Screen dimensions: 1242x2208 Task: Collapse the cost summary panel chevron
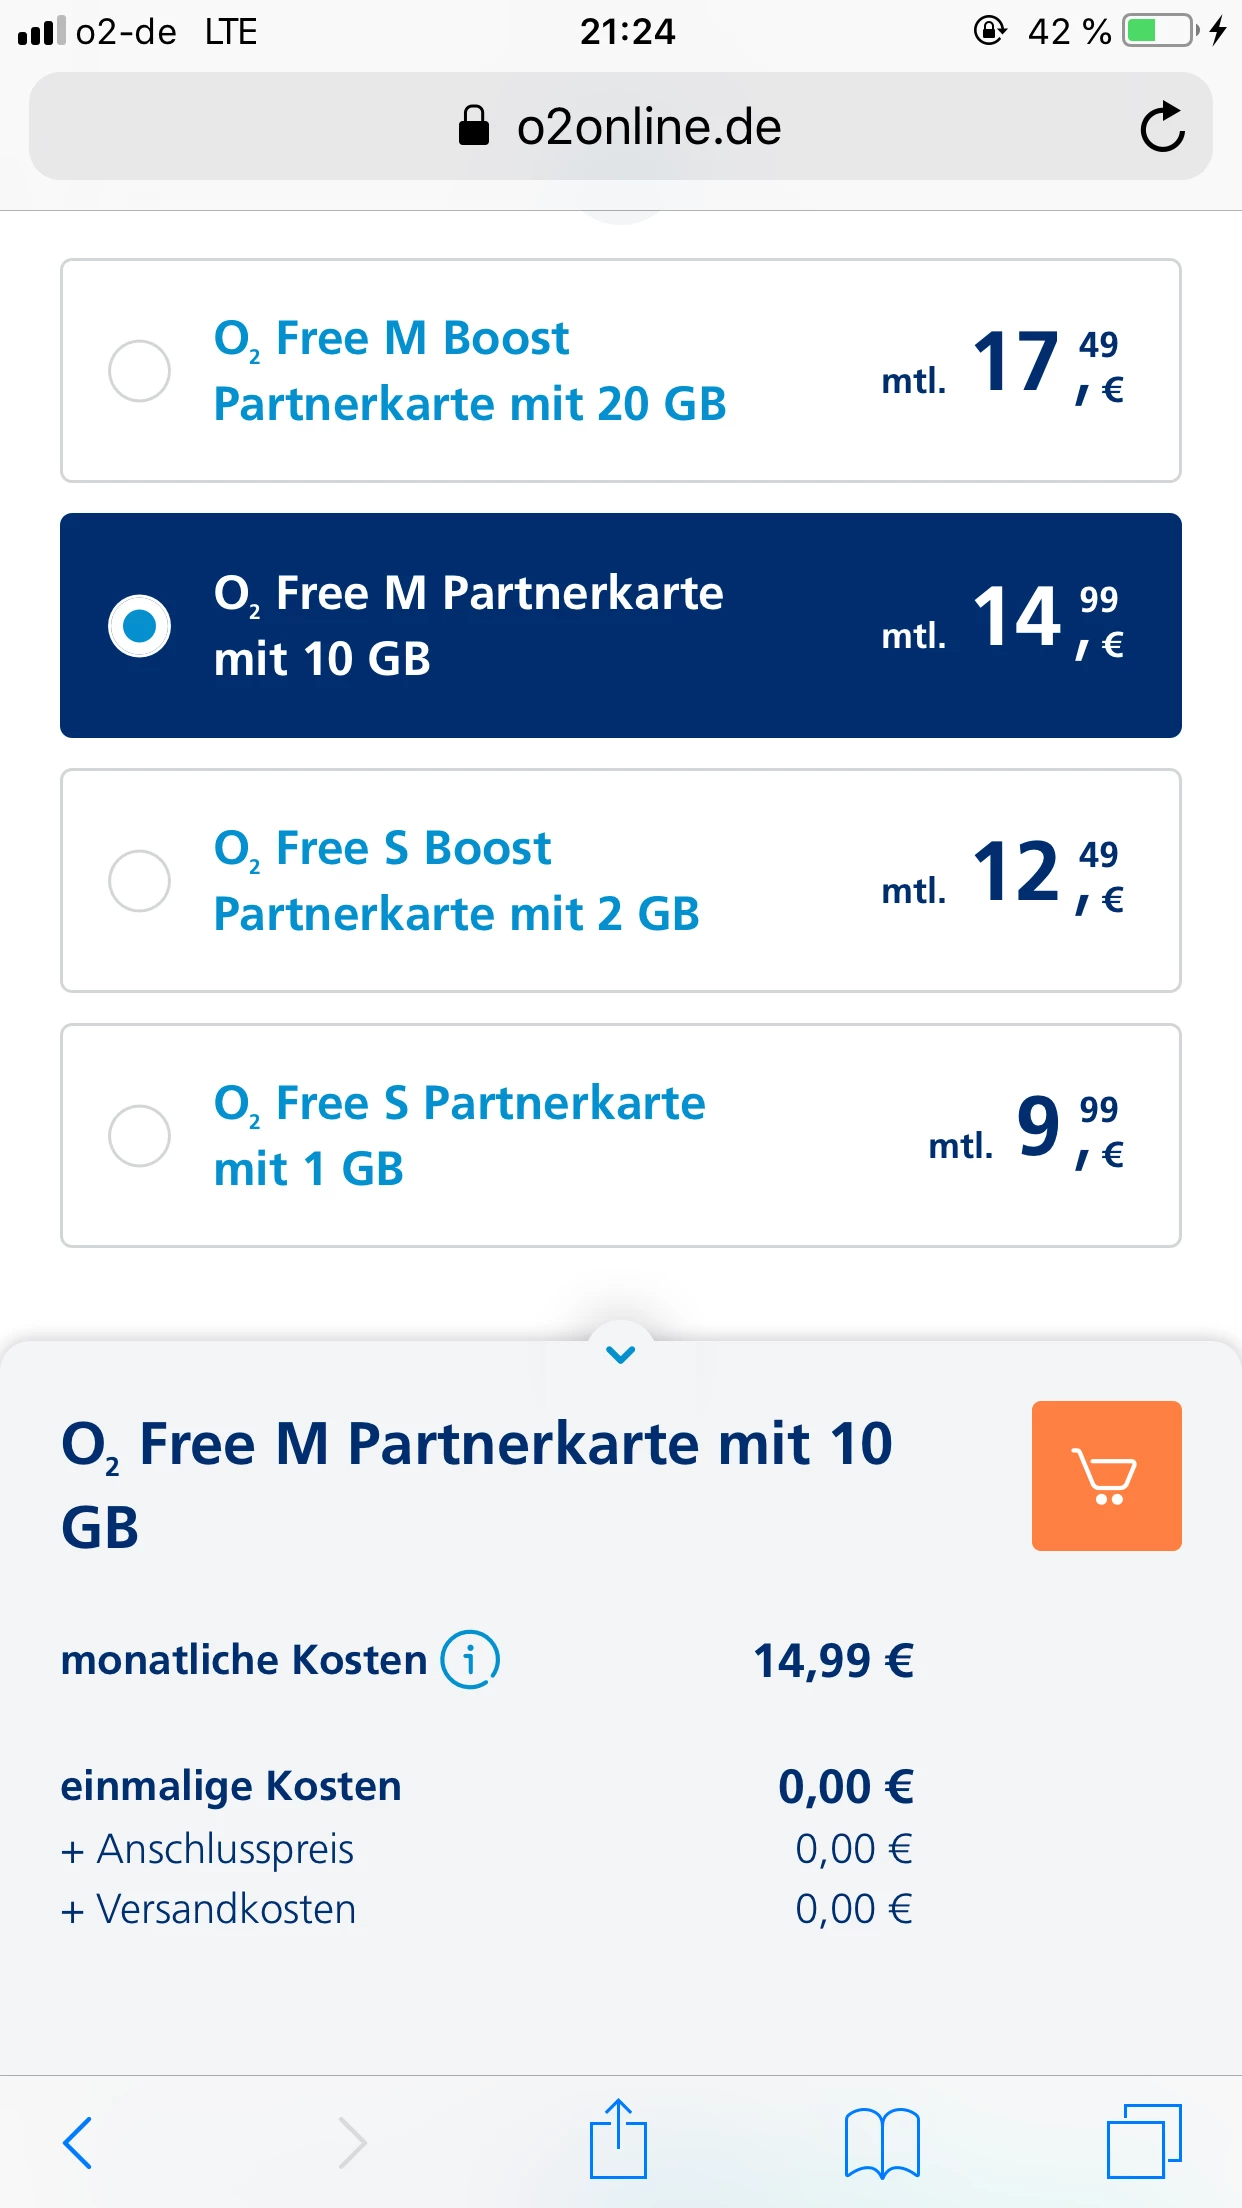(621, 1355)
